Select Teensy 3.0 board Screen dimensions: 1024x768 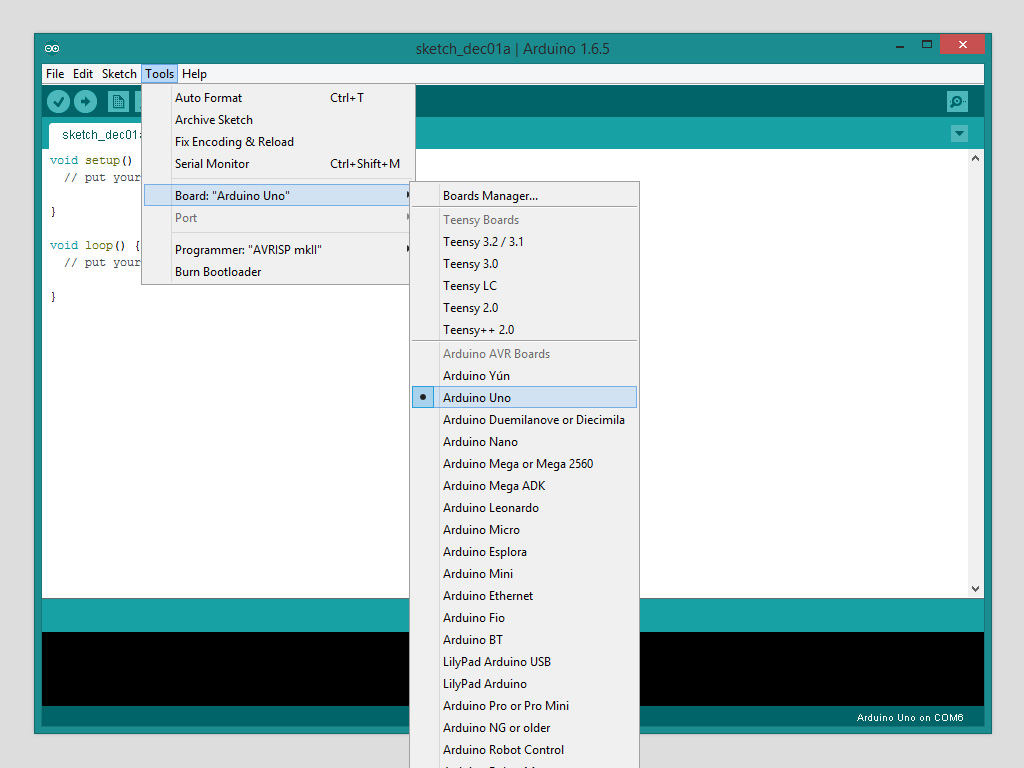coord(524,264)
